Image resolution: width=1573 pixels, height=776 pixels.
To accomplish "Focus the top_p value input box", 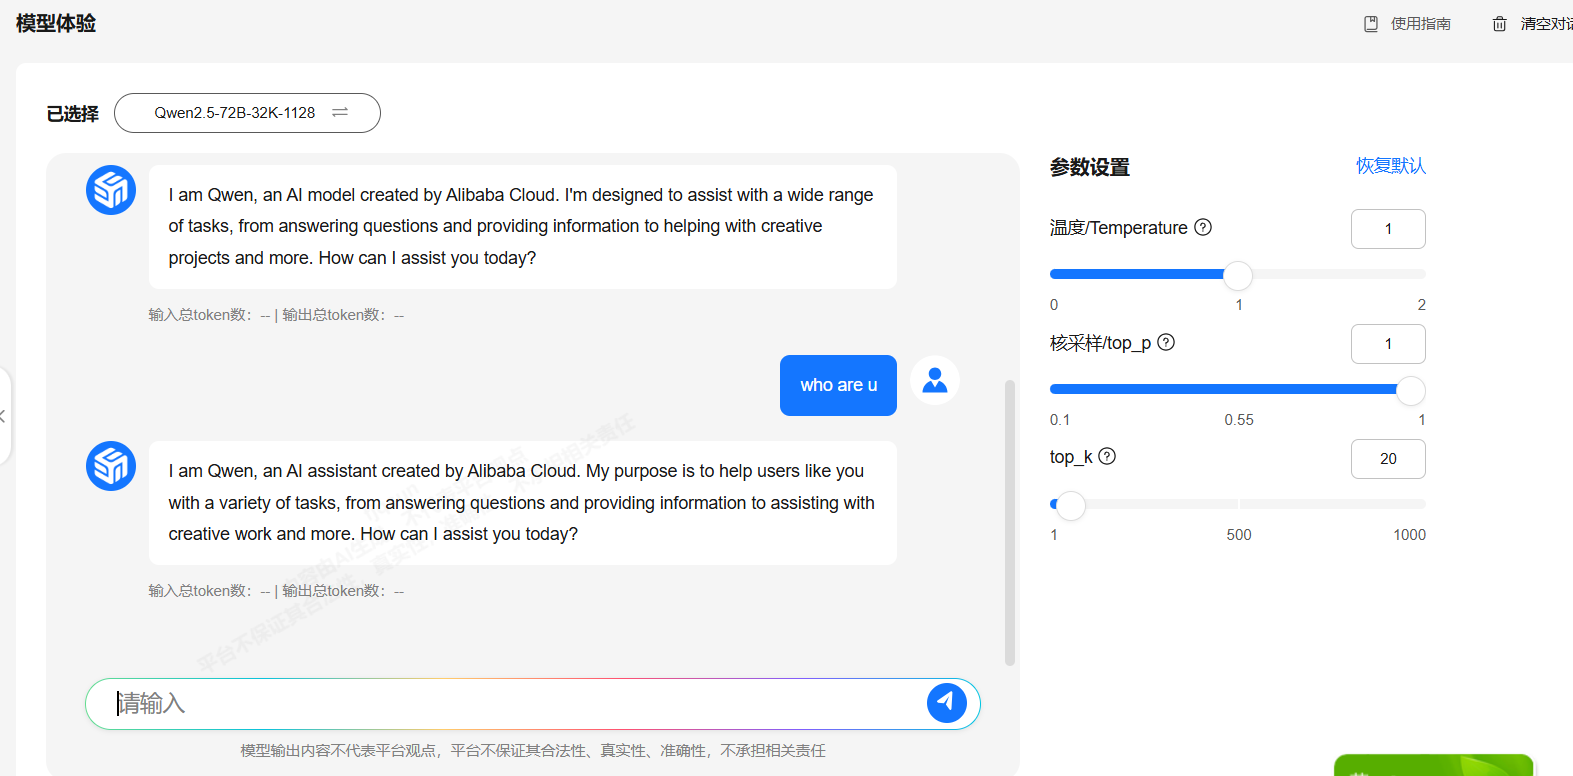I will (1387, 344).
